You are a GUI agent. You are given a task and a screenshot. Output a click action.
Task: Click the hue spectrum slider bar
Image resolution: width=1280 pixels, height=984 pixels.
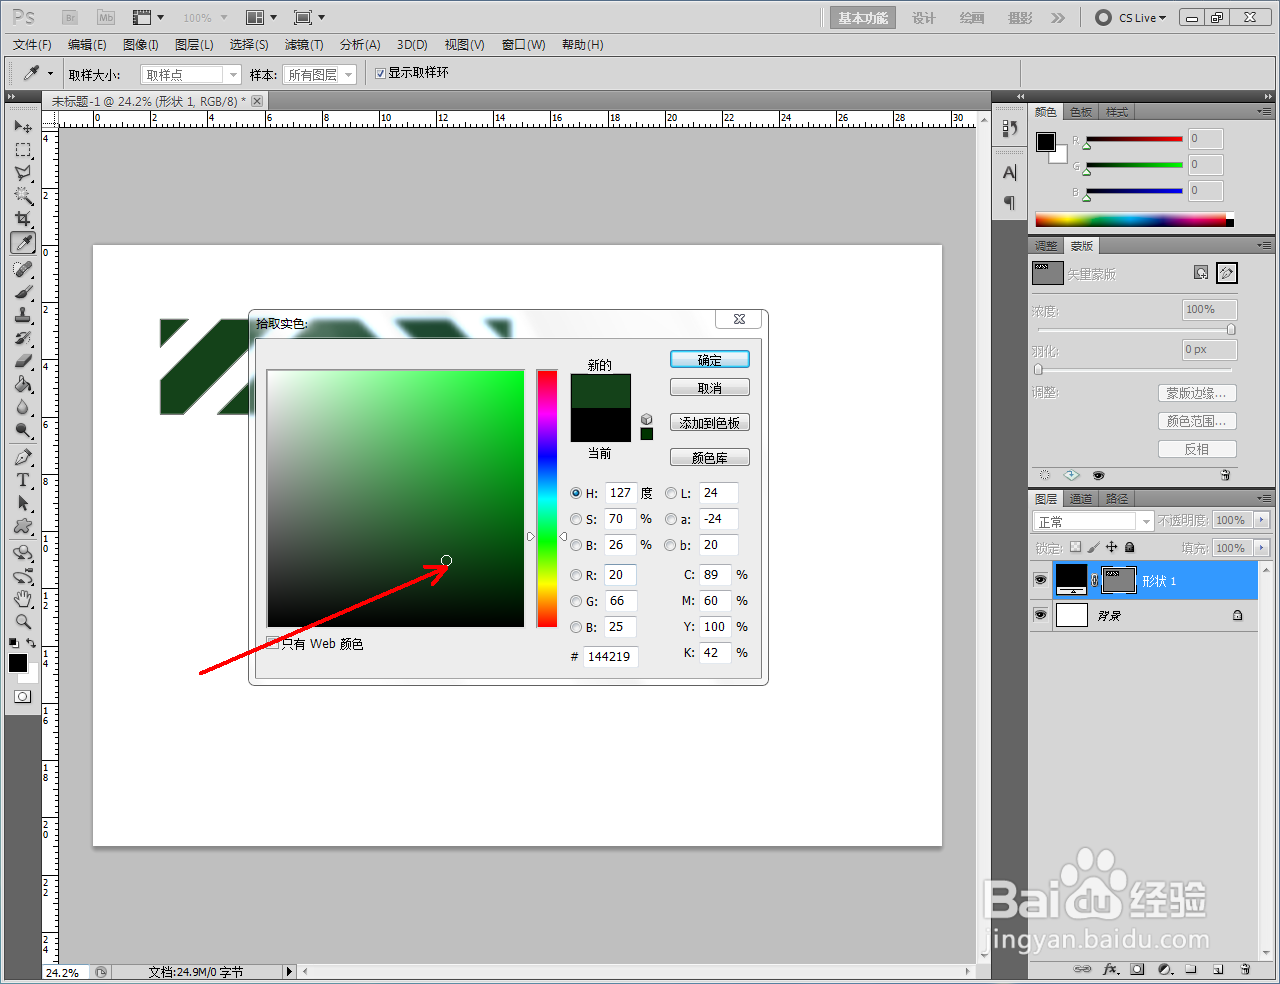(547, 498)
